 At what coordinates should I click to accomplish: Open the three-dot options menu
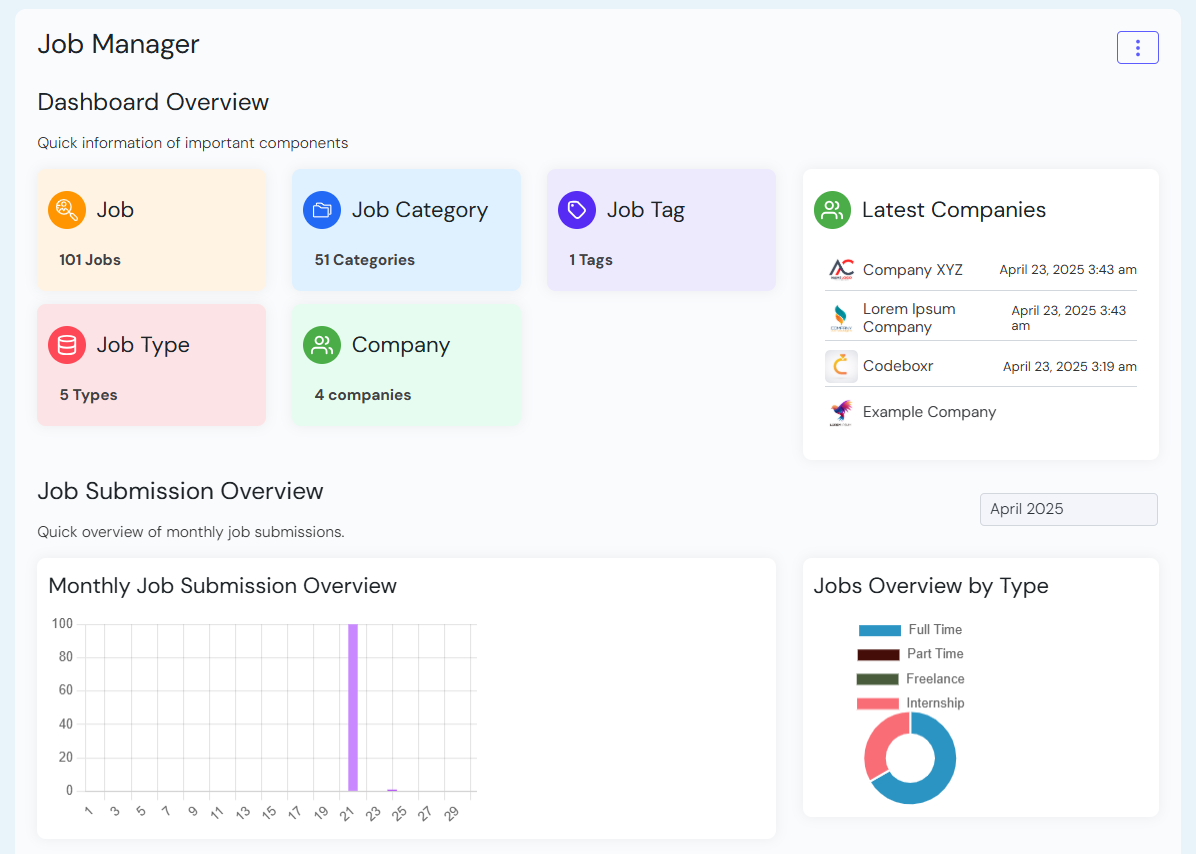pos(1137,48)
